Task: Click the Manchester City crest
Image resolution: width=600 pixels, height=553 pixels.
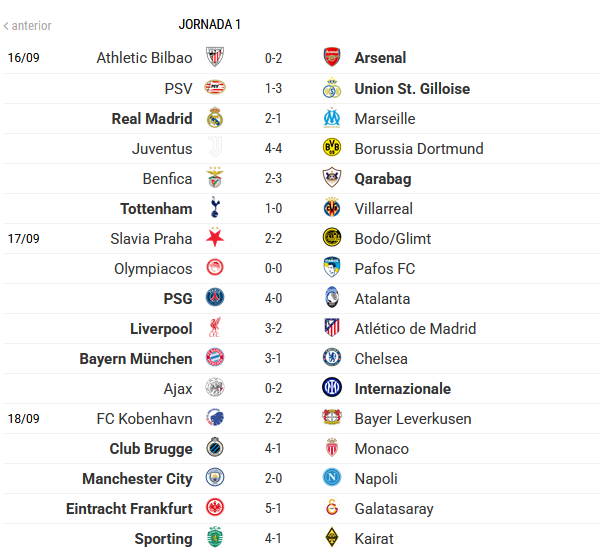Action: point(214,478)
